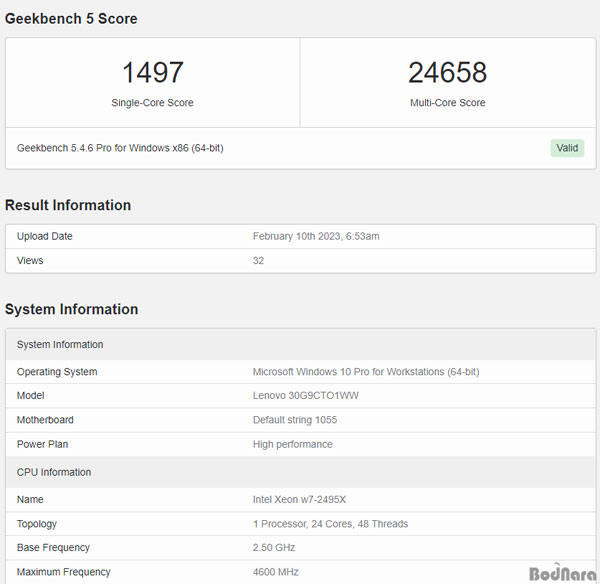Screen dimensions: 600x584
Task: Click the 'Upload Date' label
Action: (45, 236)
